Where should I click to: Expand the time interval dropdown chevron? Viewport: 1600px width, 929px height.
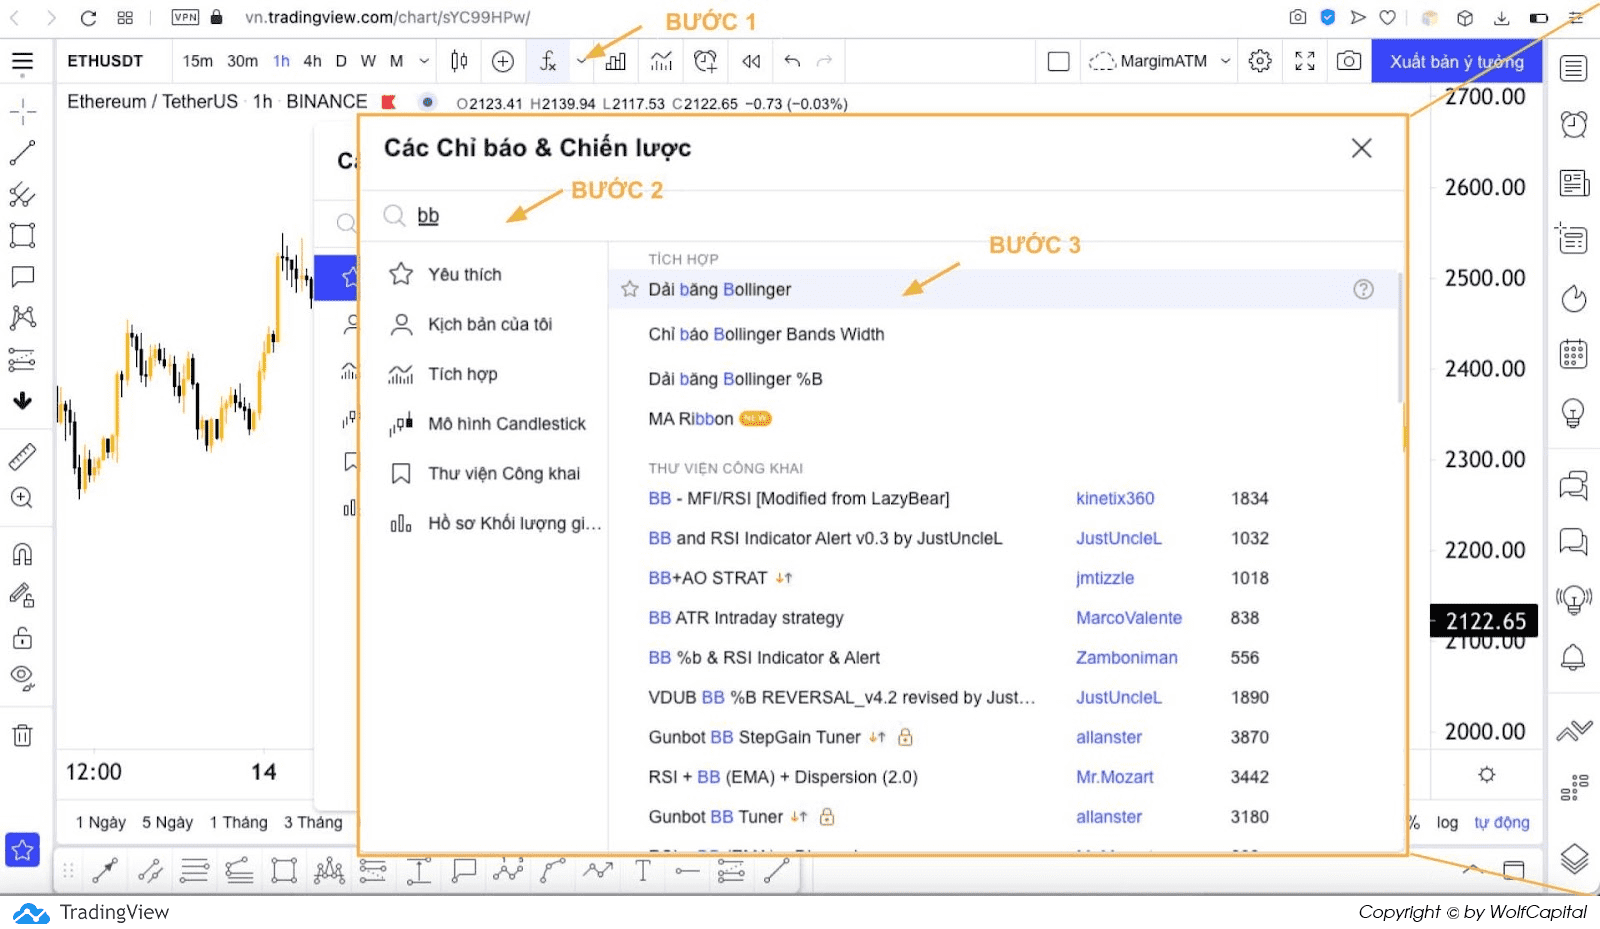pyautogui.click(x=424, y=61)
